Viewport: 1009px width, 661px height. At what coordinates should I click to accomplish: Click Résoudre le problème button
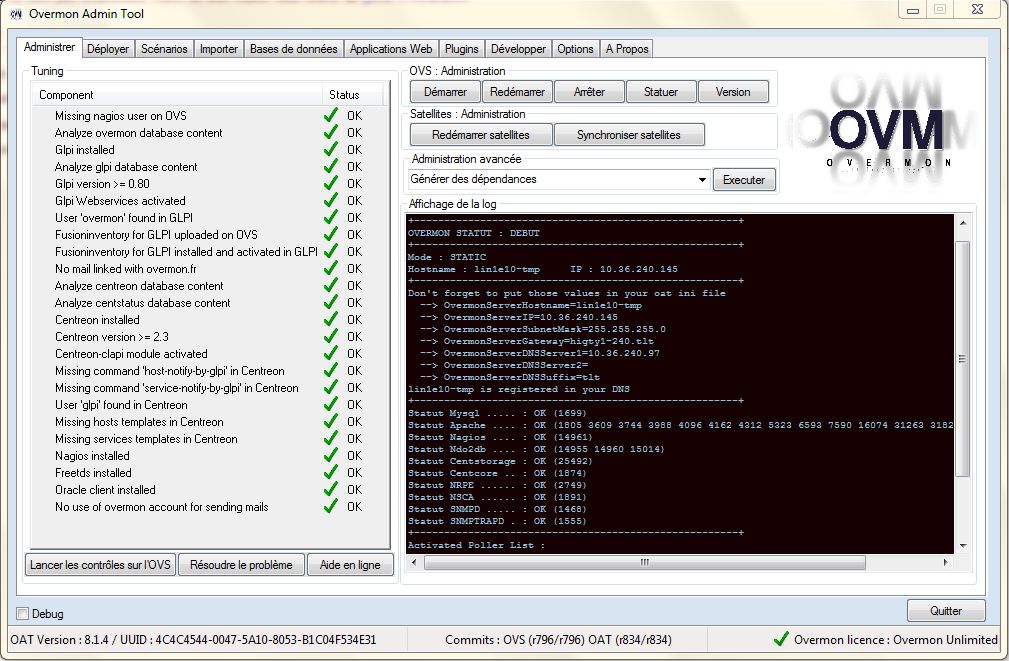pos(241,565)
